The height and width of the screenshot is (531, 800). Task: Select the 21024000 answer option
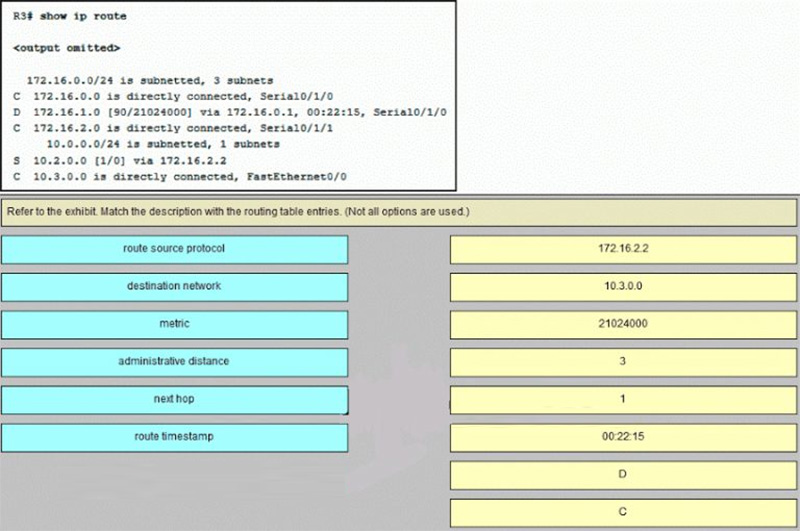coord(623,324)
